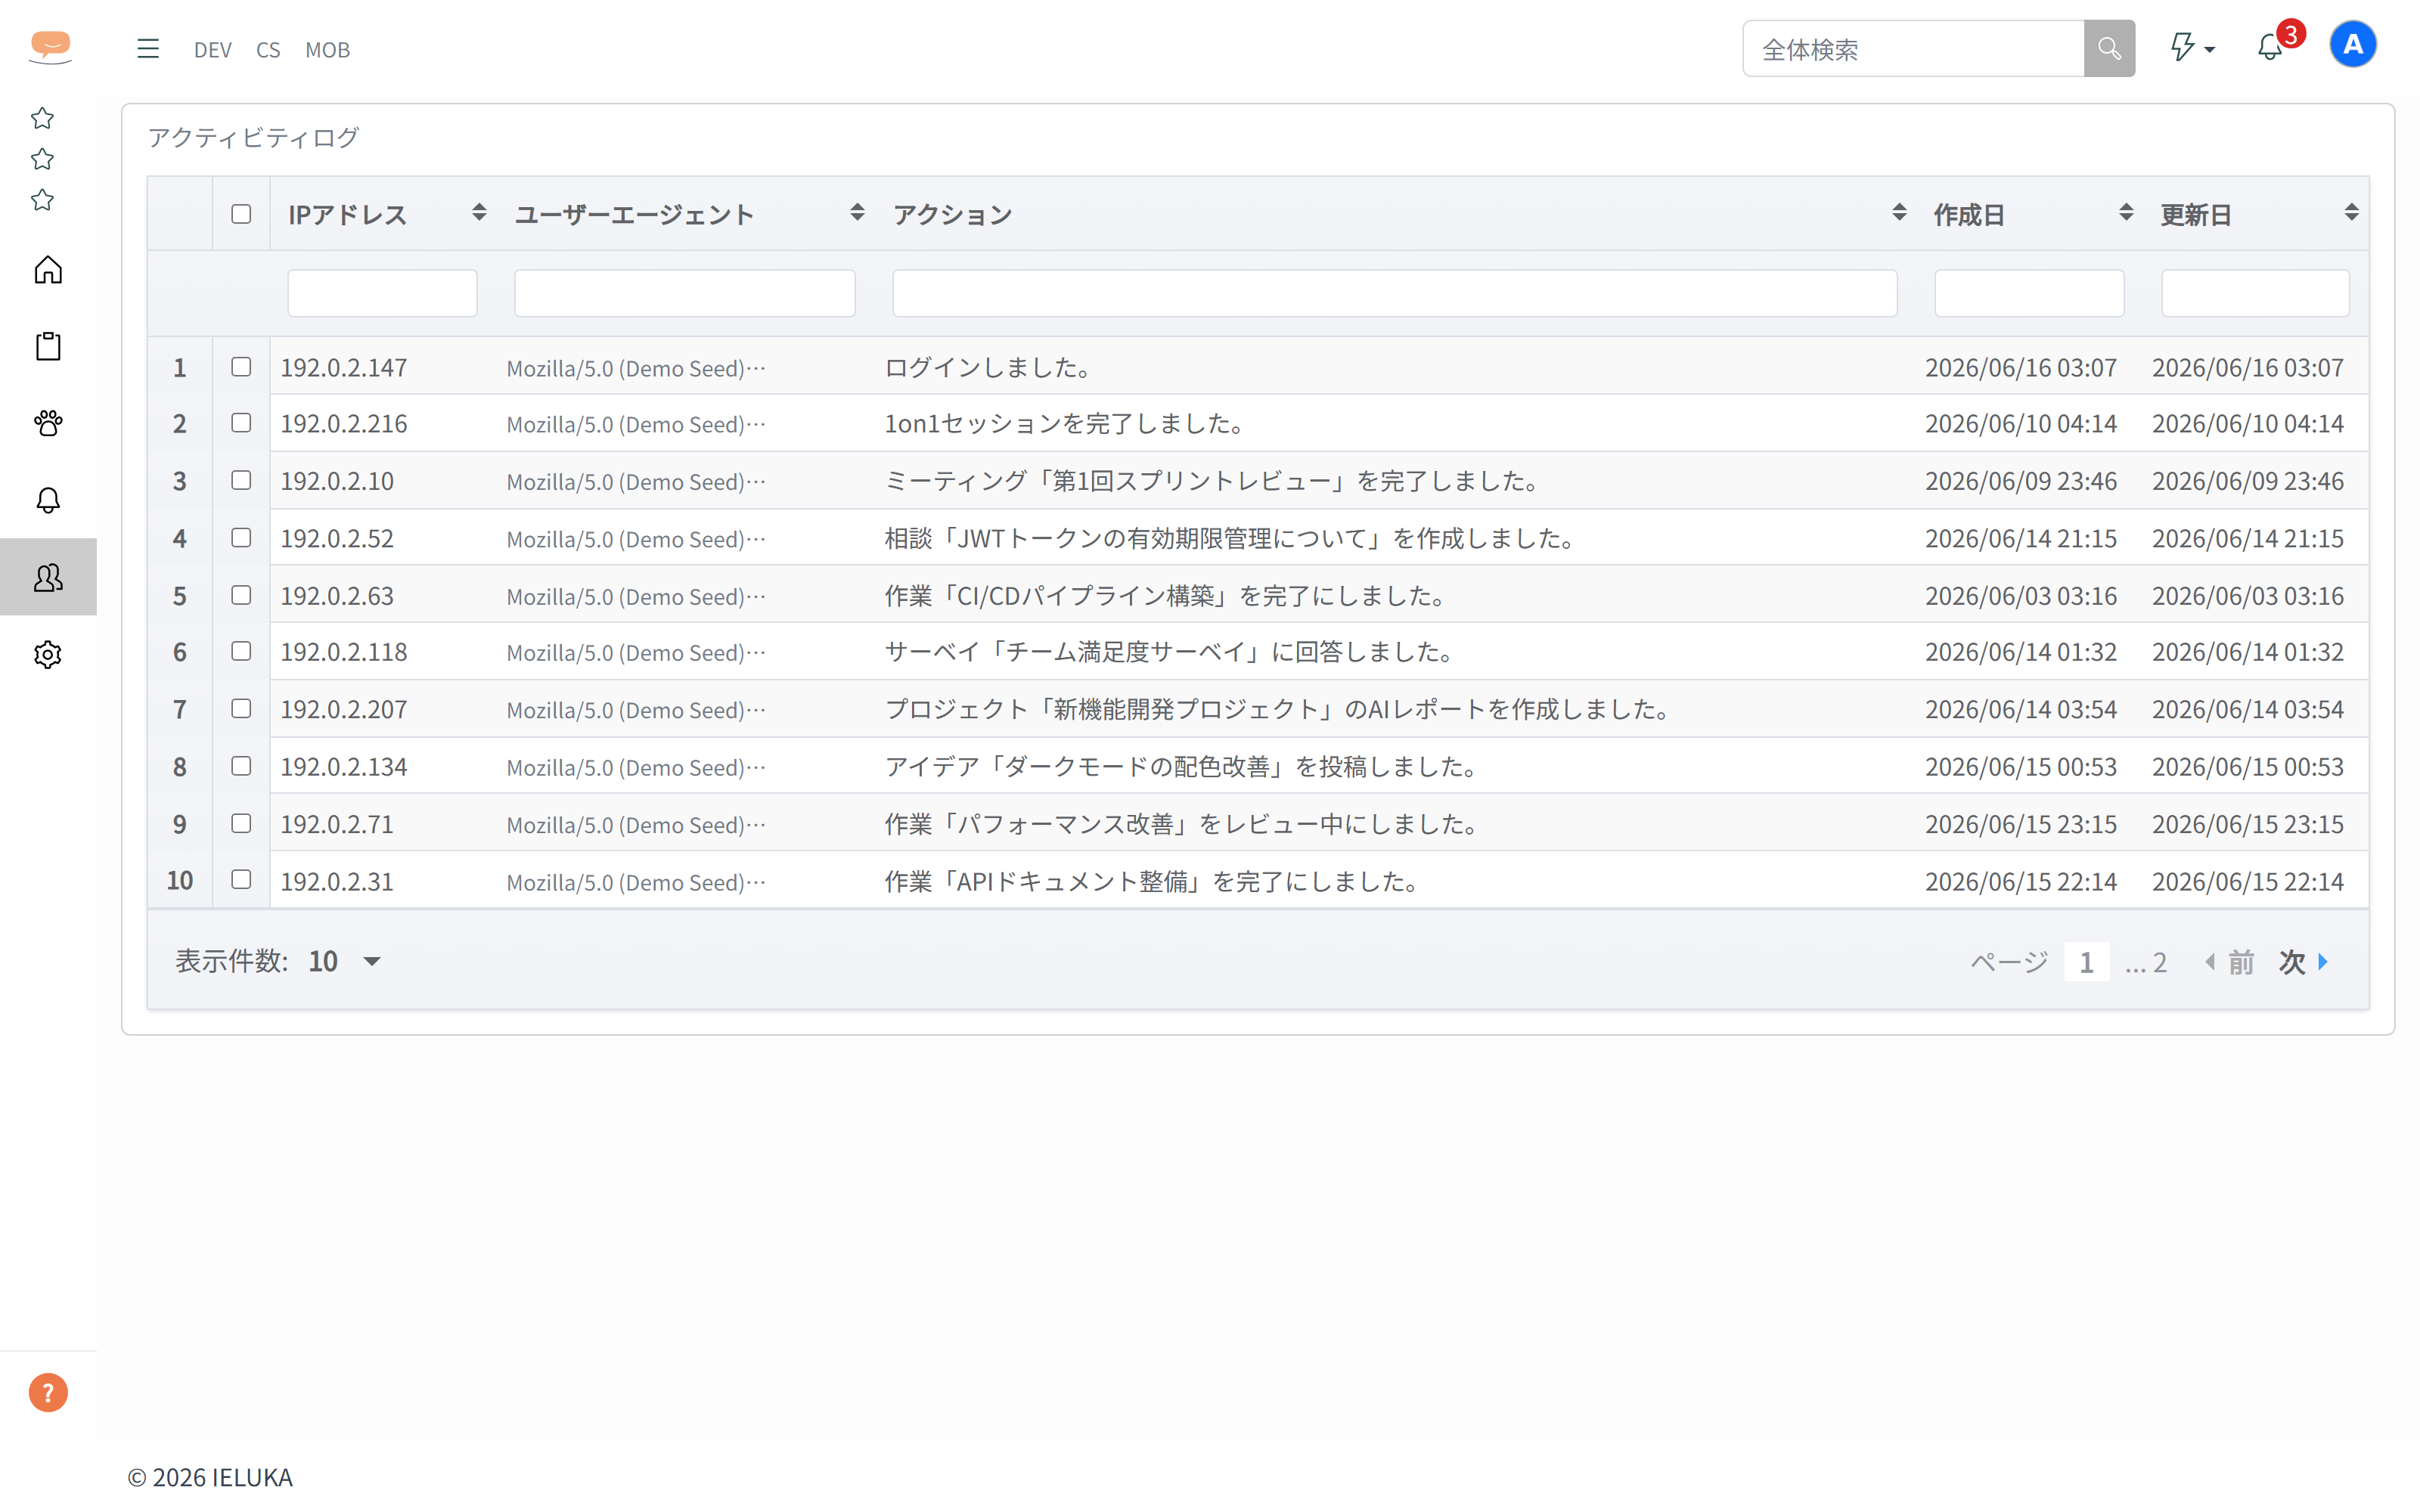
Task: Open the CS menu
Action: tap(268, 49)
